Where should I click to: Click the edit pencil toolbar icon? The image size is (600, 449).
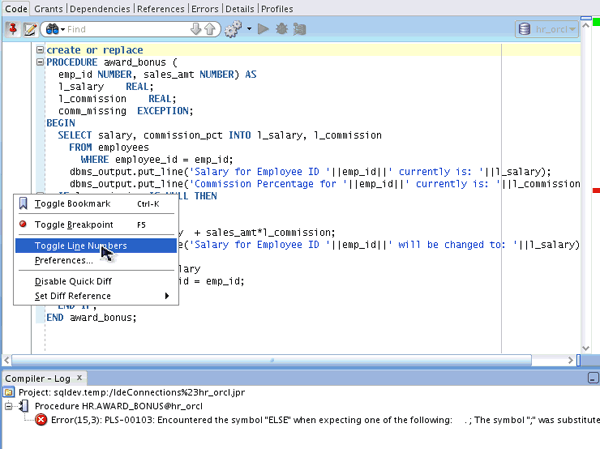click(x=30, y=30)
